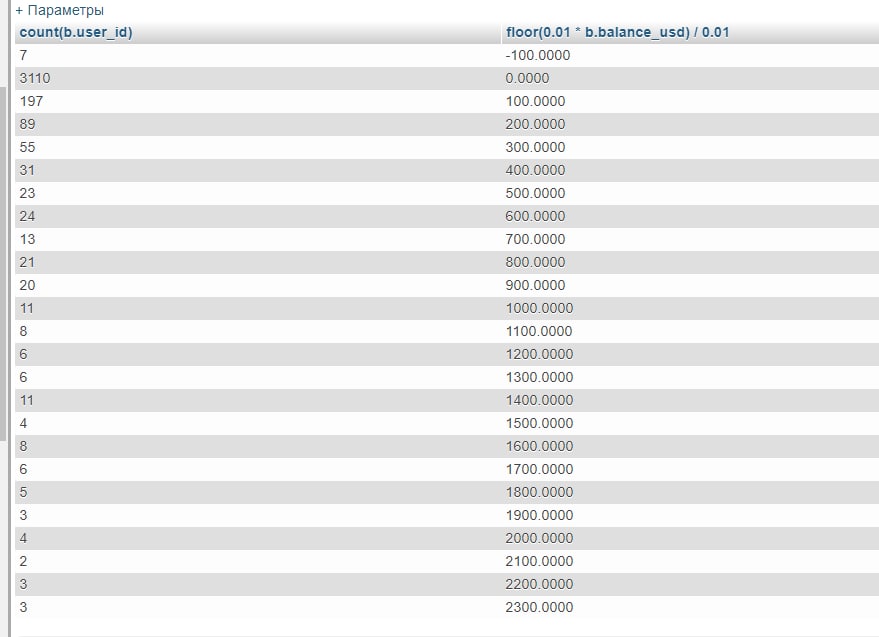The height and width of the screenshot is (637, 879).
Task: Select the balance cell 2200.0000
Action: (690, 584)
